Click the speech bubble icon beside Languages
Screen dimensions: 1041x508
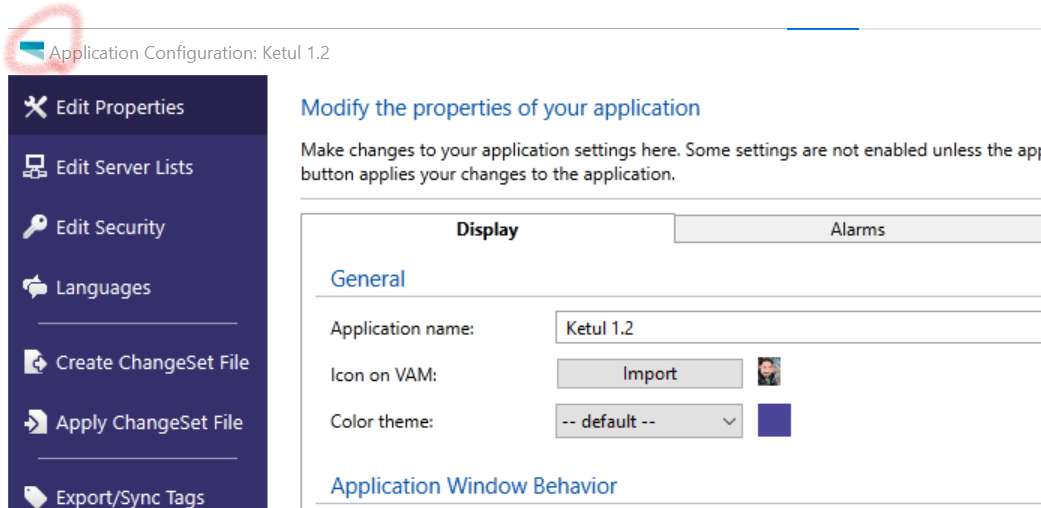coord(35,288)
